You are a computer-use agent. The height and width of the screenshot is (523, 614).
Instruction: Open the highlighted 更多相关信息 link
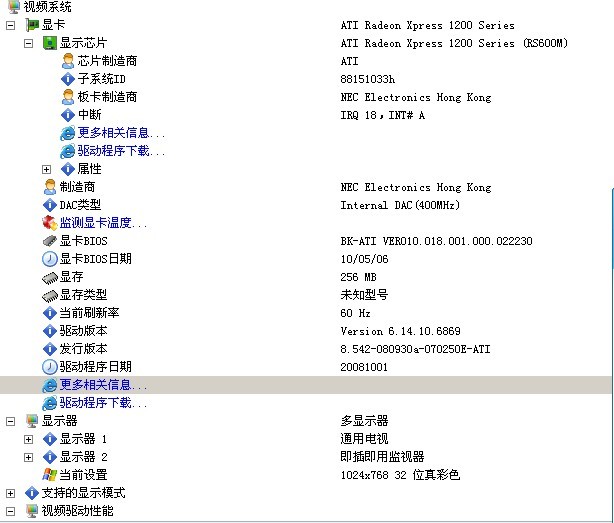[x=104, y=385]
